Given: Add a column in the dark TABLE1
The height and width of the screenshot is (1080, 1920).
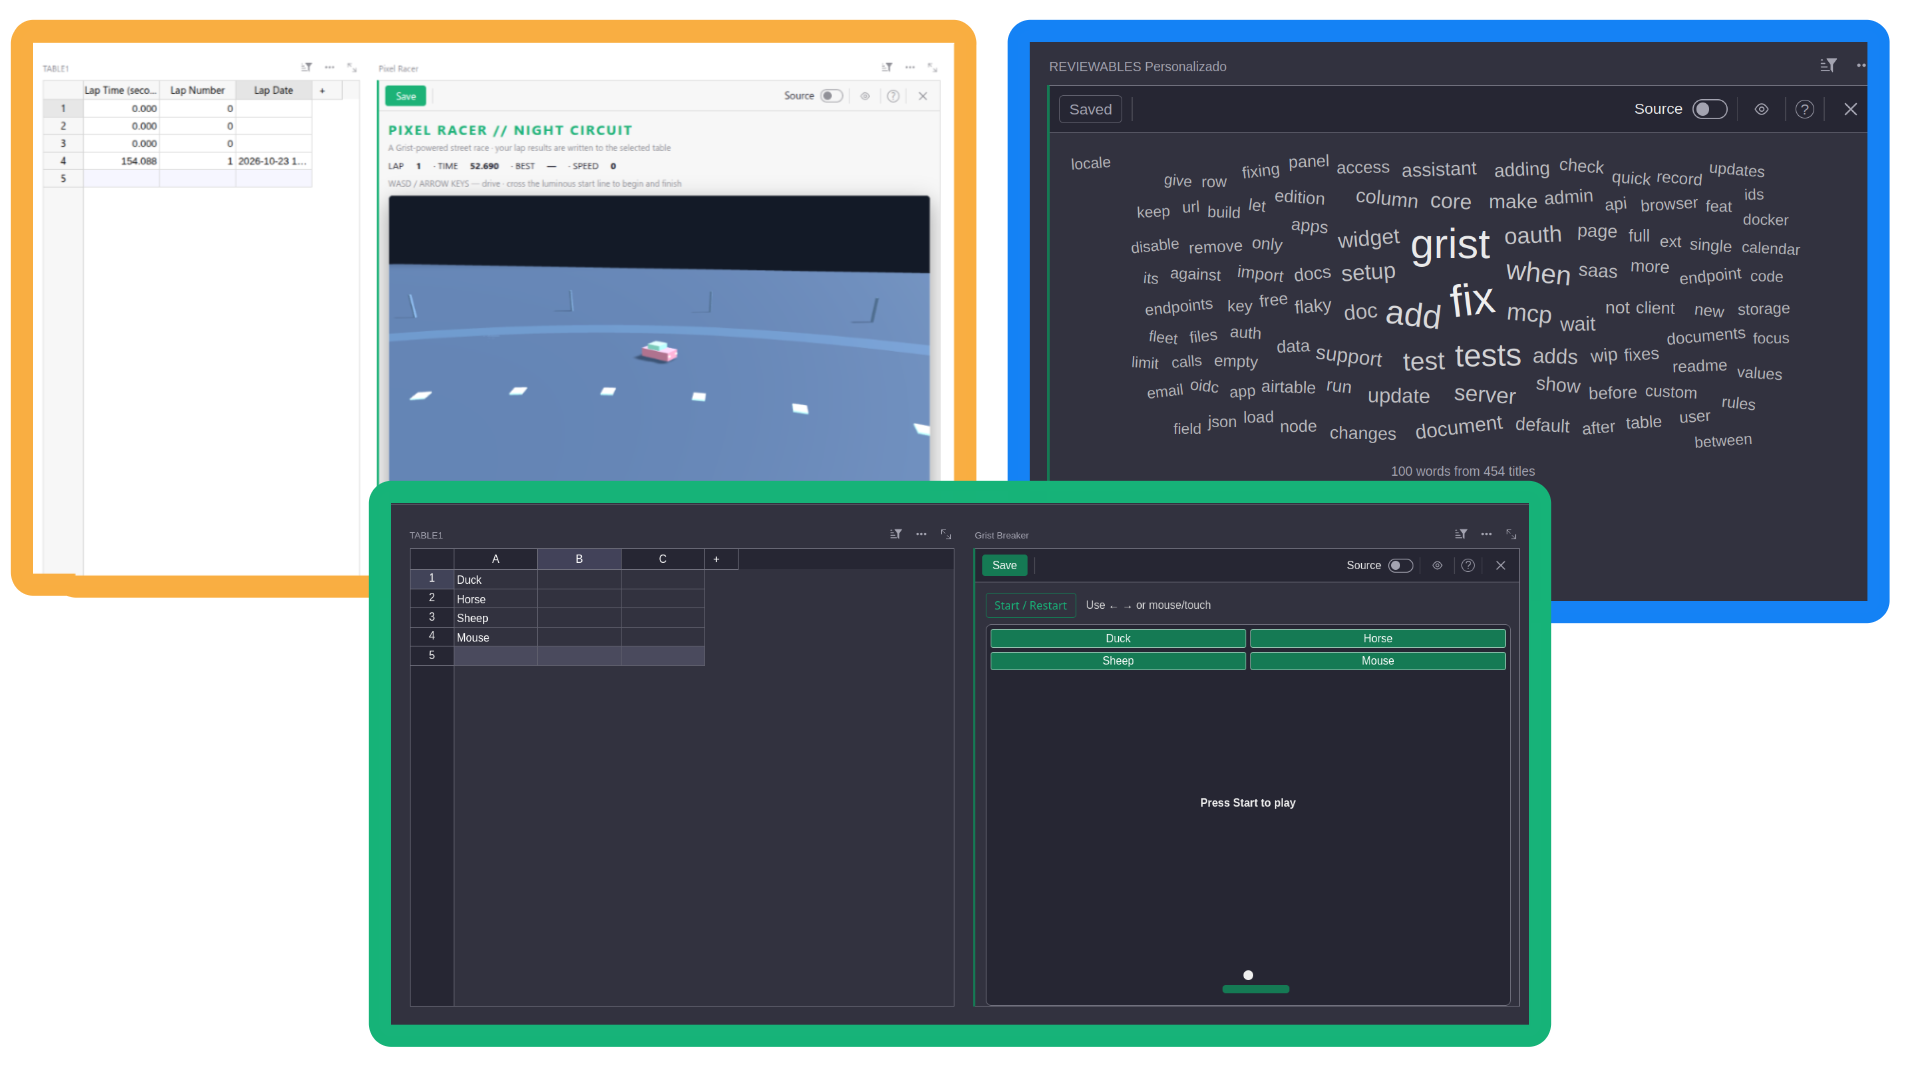Looking at the screenshot, I should pos(716,559).
